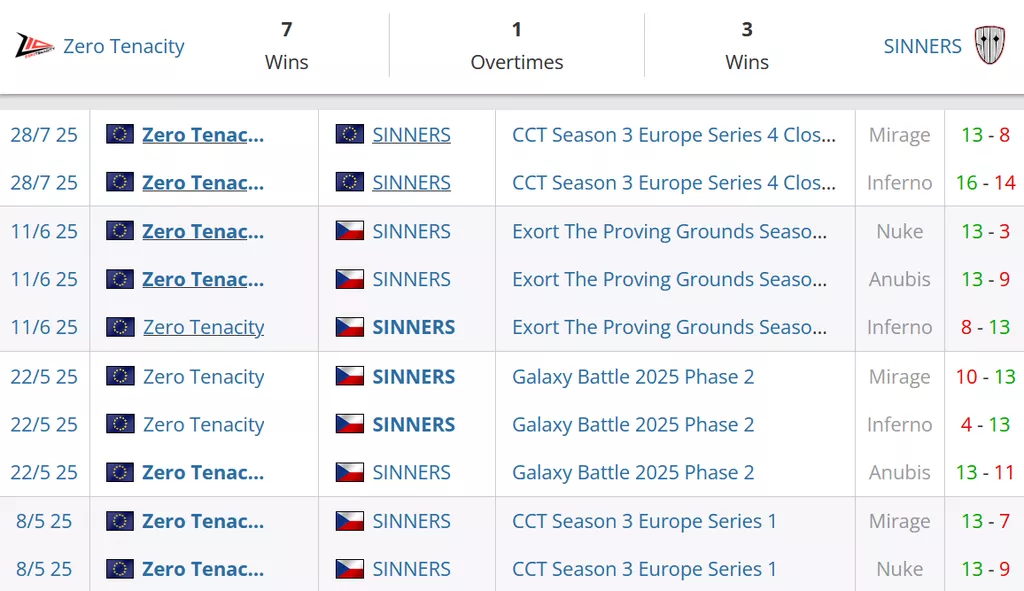The height and width of the screenshot is (591, 1024).
Task: Click Zero Tenacity's EU flag, 11/6 Anubis row
Action: (120, 279)
